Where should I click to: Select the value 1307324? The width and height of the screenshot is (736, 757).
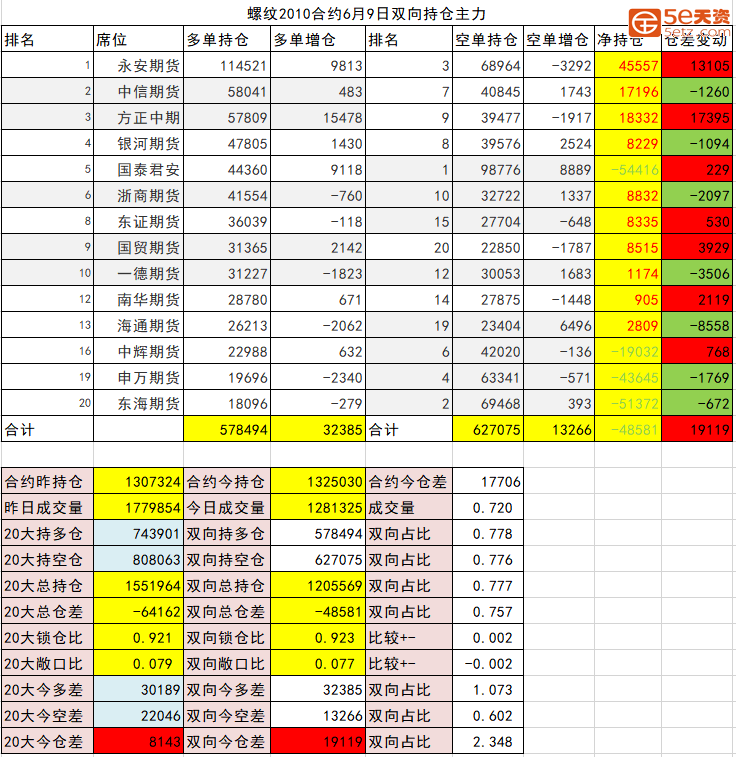[139, 481]
